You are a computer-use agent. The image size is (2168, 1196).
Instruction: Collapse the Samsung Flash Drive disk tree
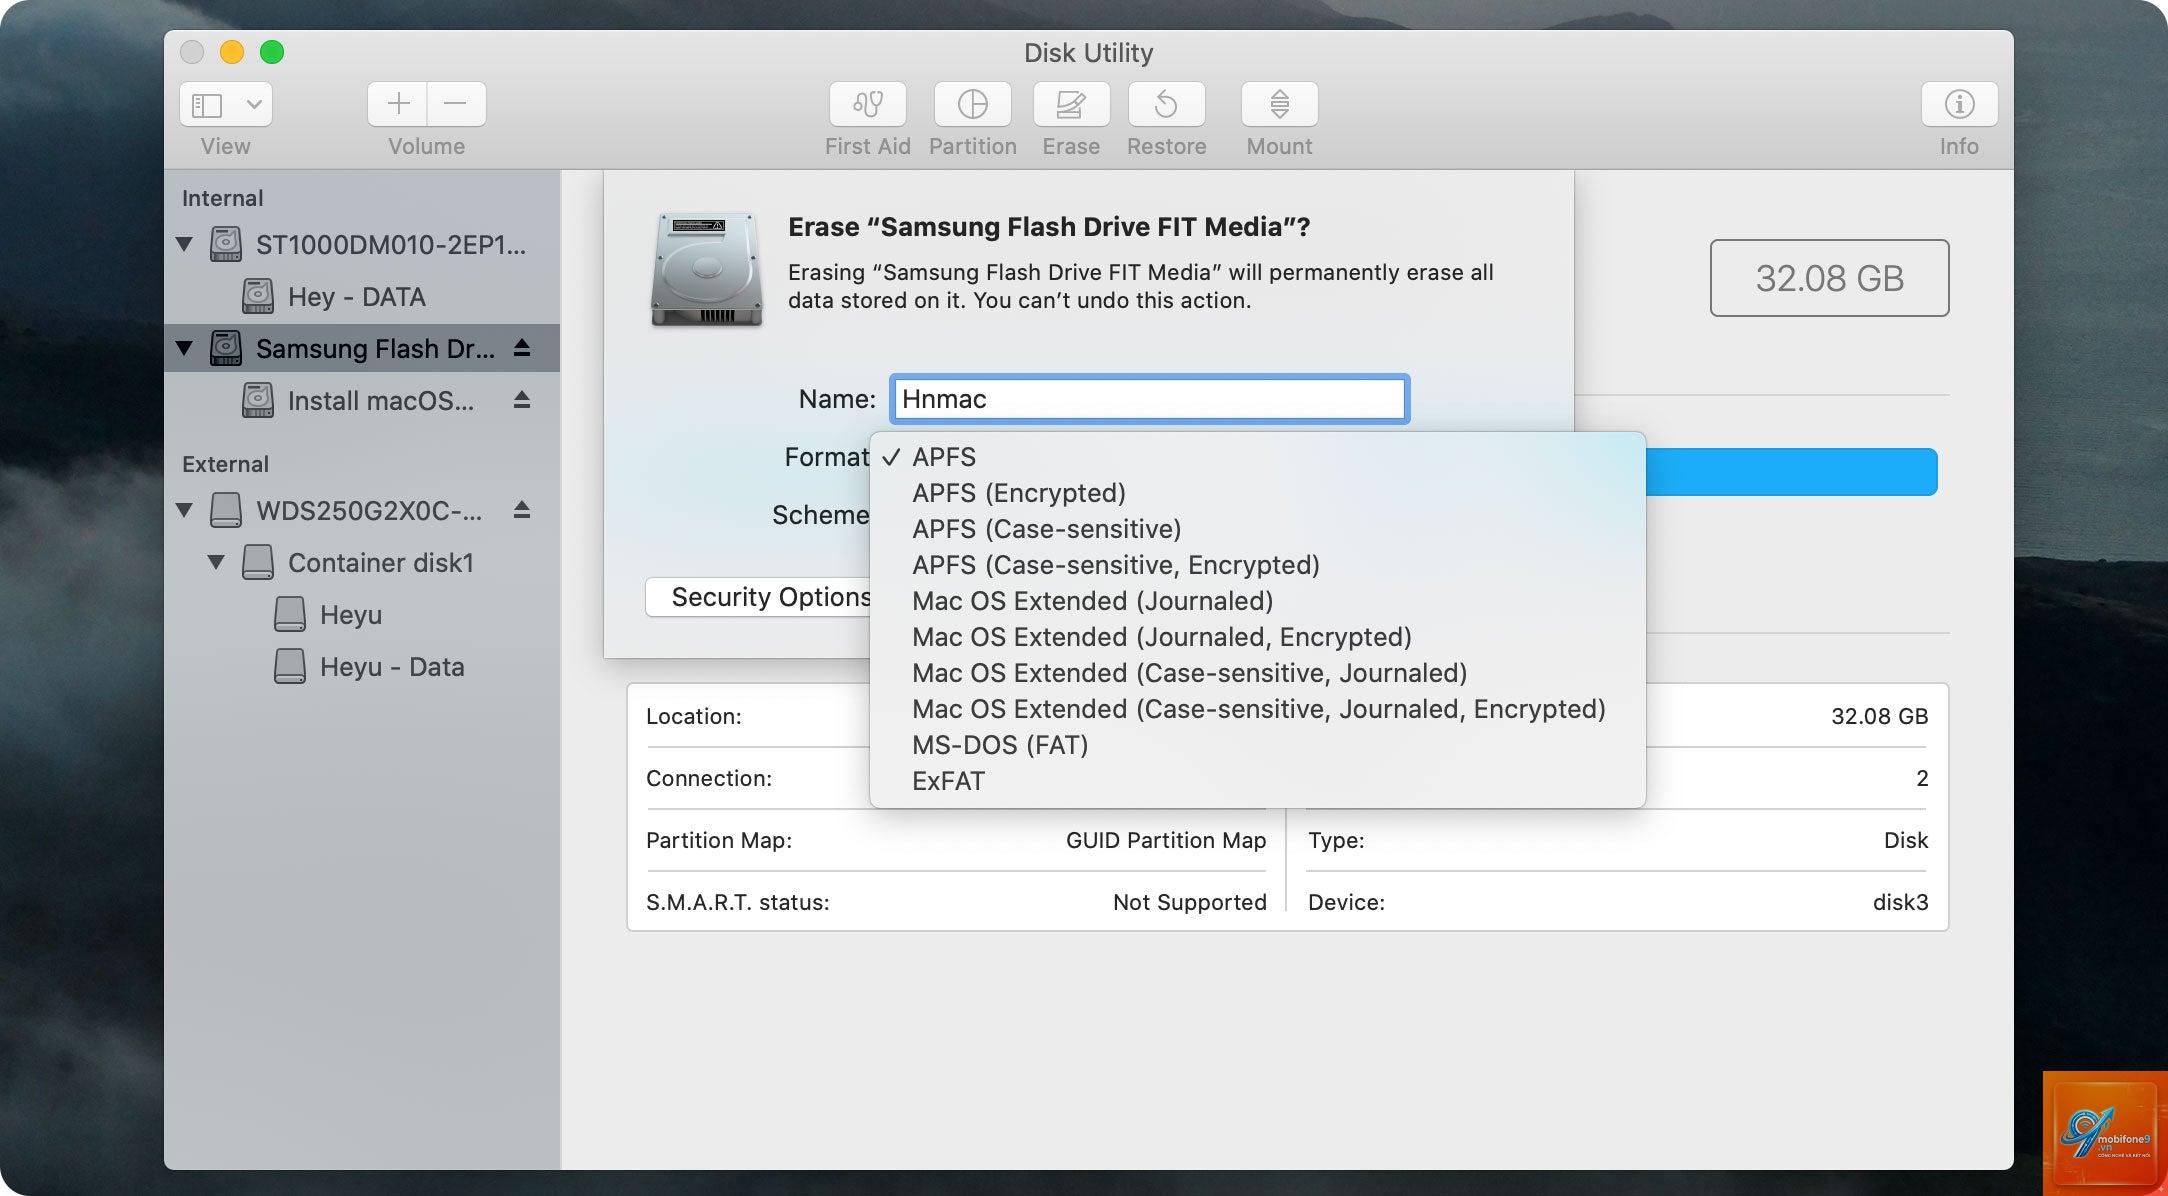[x=184, y=348]
